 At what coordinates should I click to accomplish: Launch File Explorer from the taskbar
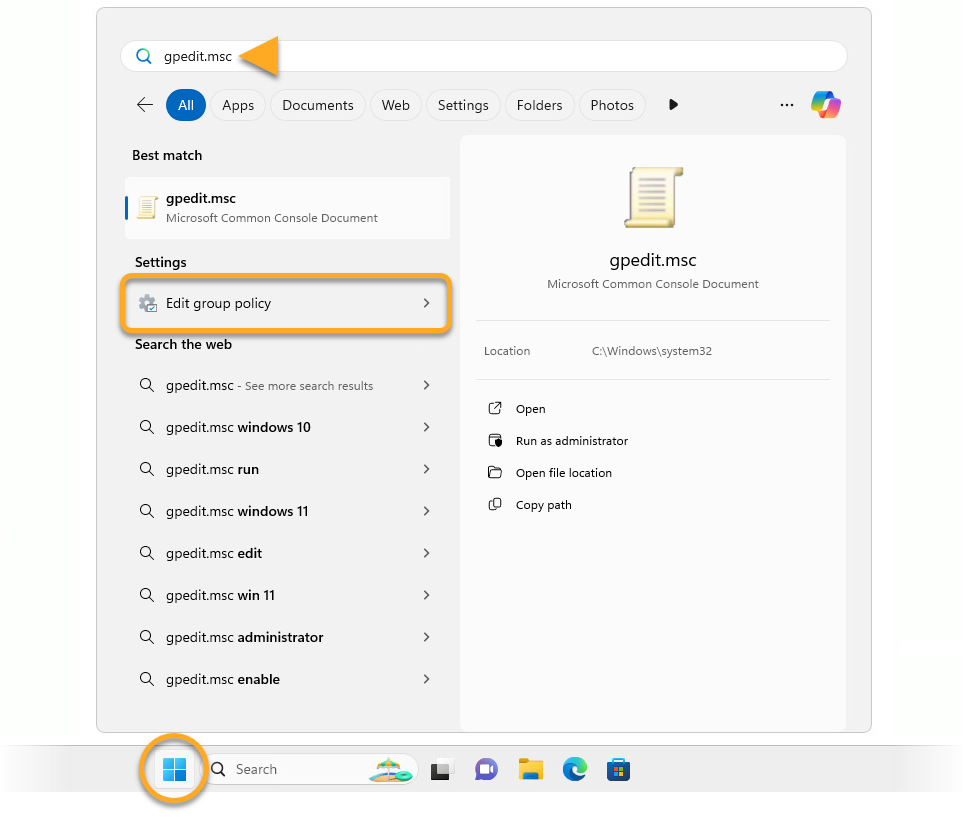(530, 769)
